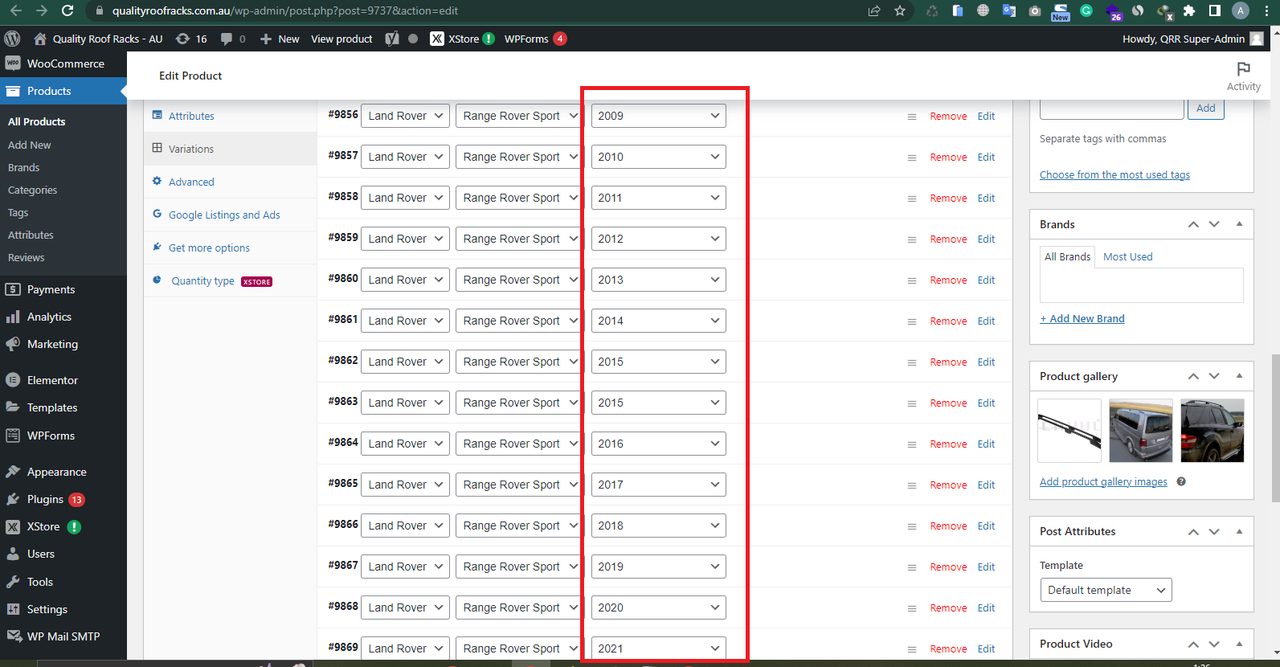
Task: Open Analytics in the sidebar
Action: tap(64, 317)
